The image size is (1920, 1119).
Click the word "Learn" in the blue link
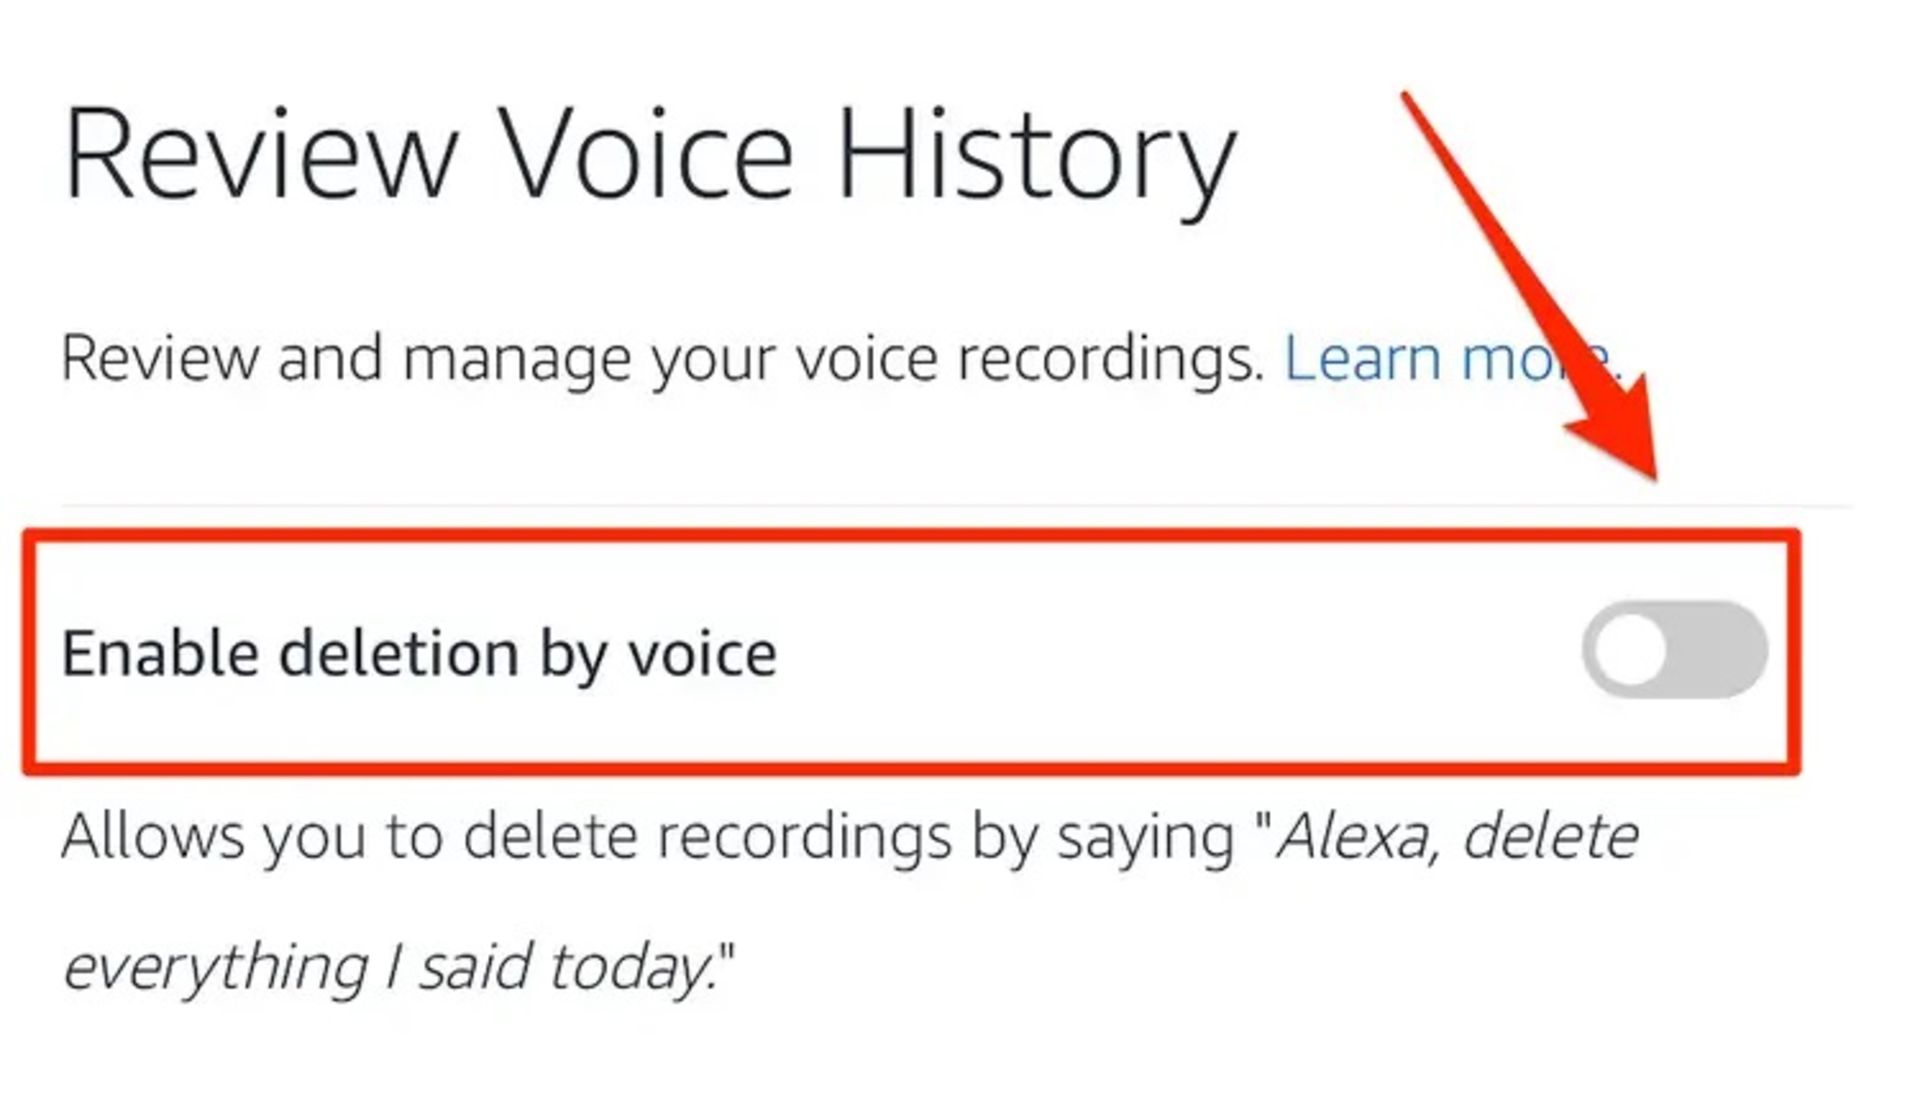pyautogui.click(x=1362, y=358)
